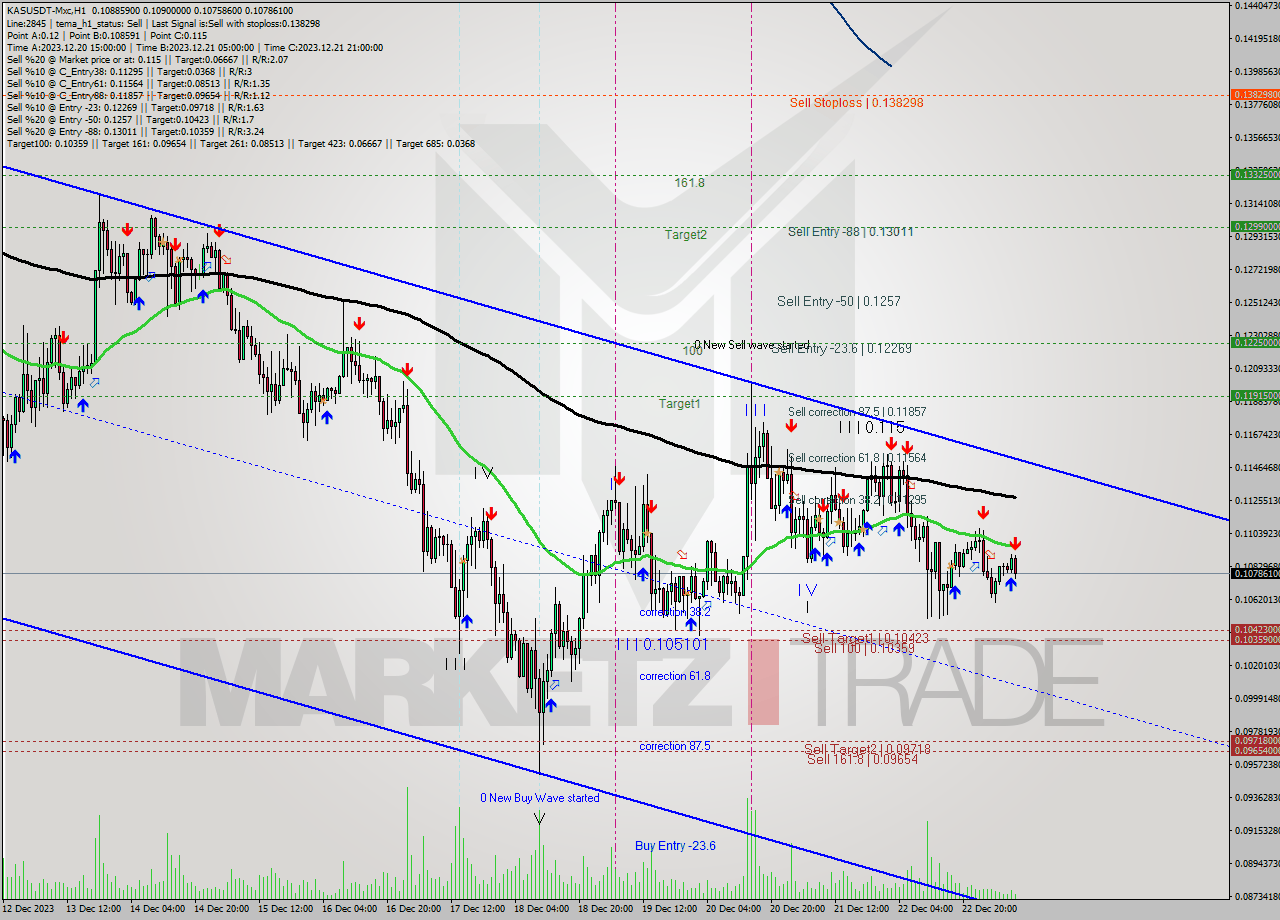
Task: Click the black 0.1078610 current price tag
Action: pyautogui.click(x=1255, y=574)
